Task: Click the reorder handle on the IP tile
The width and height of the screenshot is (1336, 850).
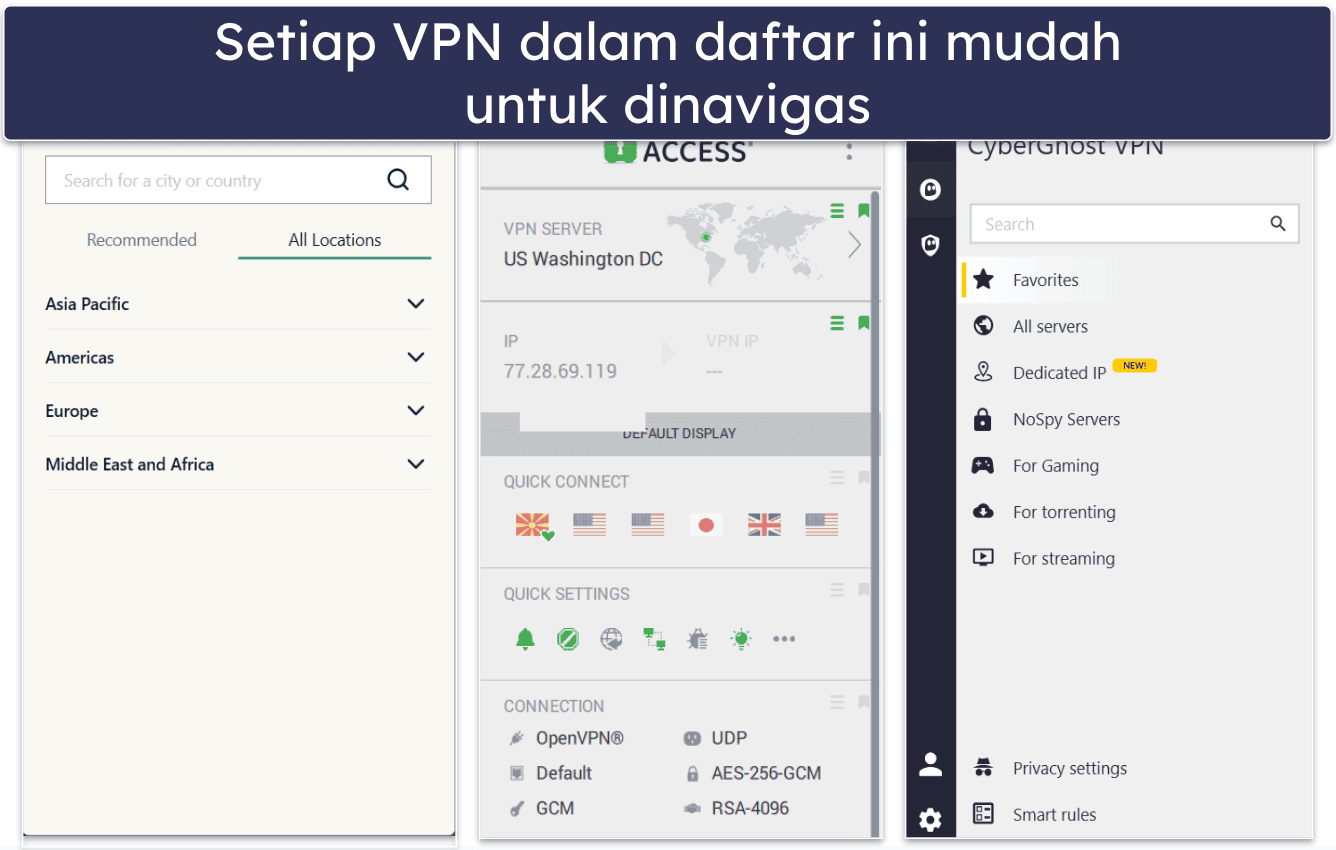Action: coord(837,323)
